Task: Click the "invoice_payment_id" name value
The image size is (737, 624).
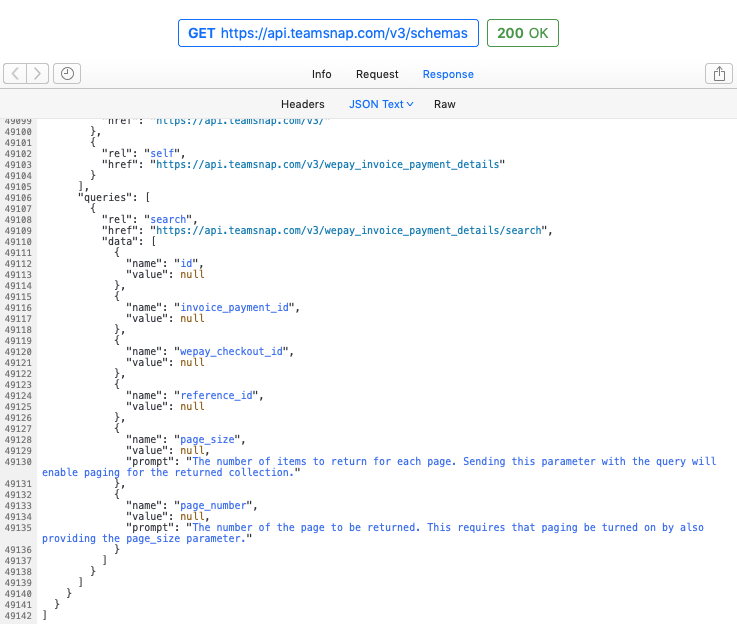Action: (x=235, y=308)
